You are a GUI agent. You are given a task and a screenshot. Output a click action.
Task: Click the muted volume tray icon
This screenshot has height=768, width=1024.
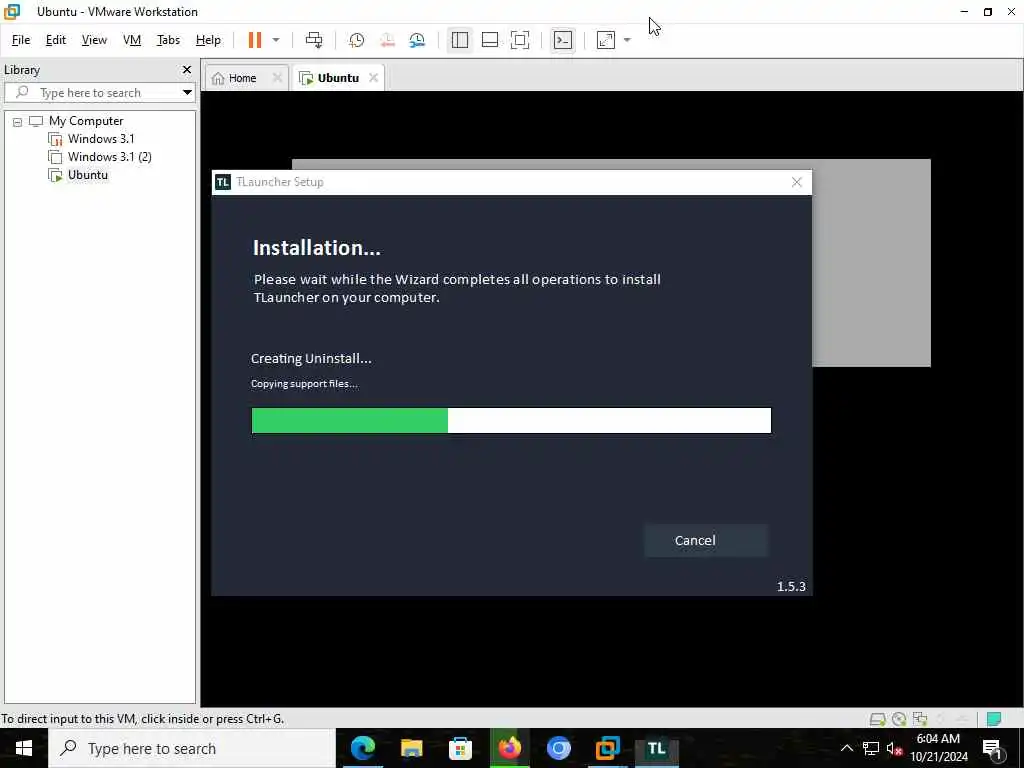(x=895, y=748)
